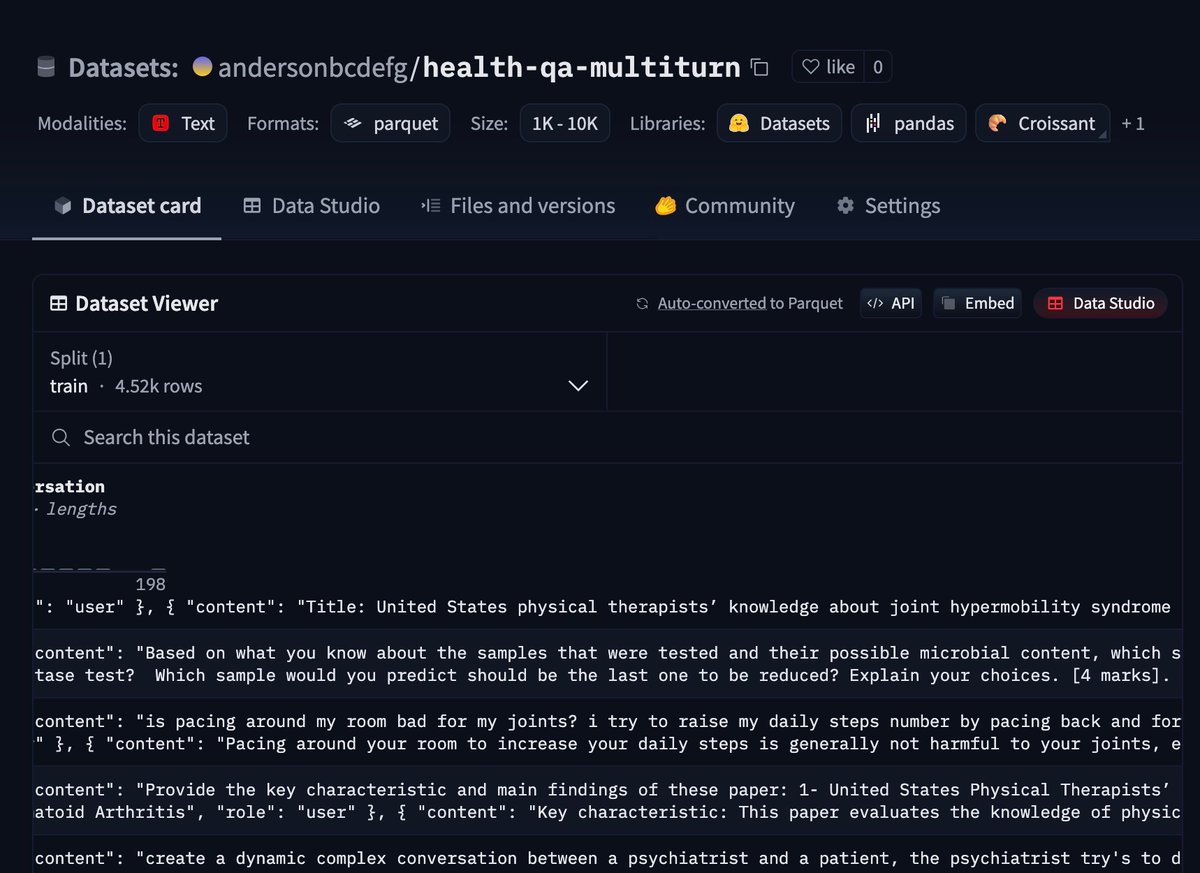
Task: Click the conversation column header
Action: tap(69, 486)
